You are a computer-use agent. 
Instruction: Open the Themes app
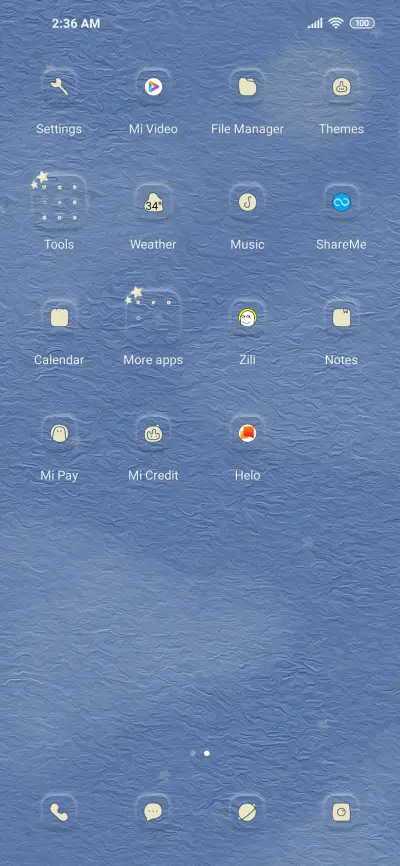(341, 87)
